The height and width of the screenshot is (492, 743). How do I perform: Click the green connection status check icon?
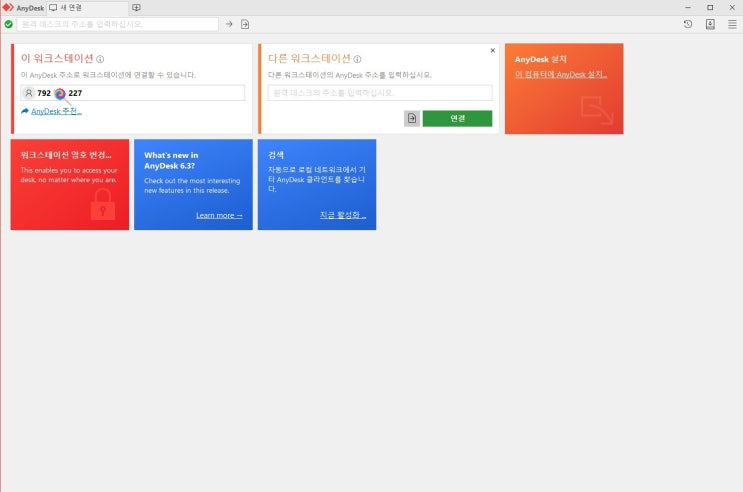(x=9, y=24)
